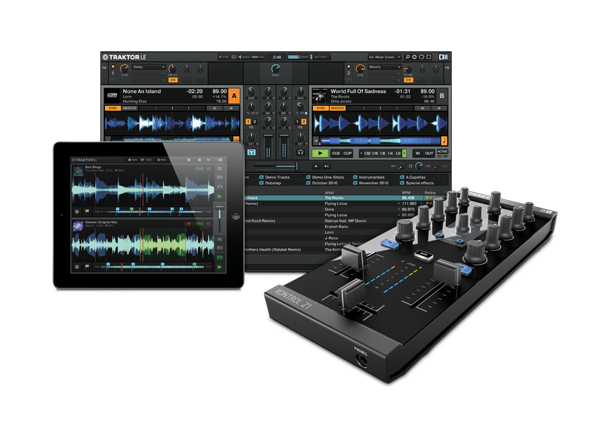Toggle the fullscreen icon in Traktor header
Screen dimensions: 600x424
(429, 57)
